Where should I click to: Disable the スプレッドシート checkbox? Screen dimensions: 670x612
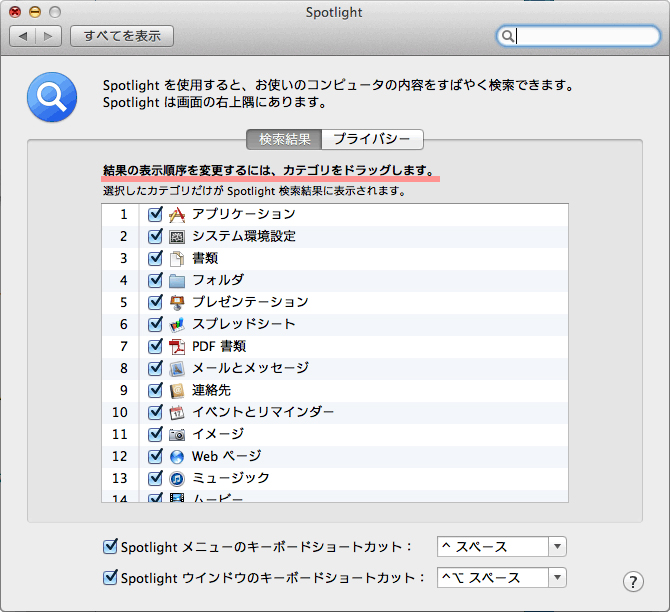[155, 324]
